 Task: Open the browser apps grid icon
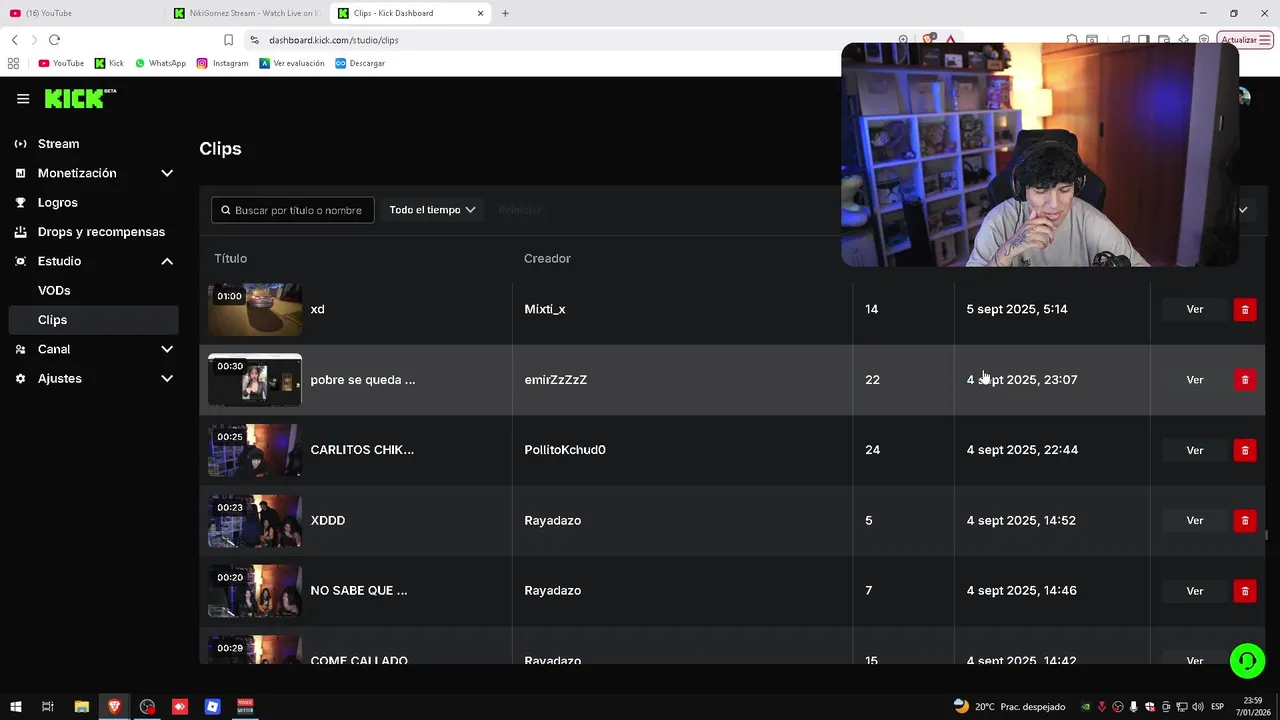(x=13, y=63)
